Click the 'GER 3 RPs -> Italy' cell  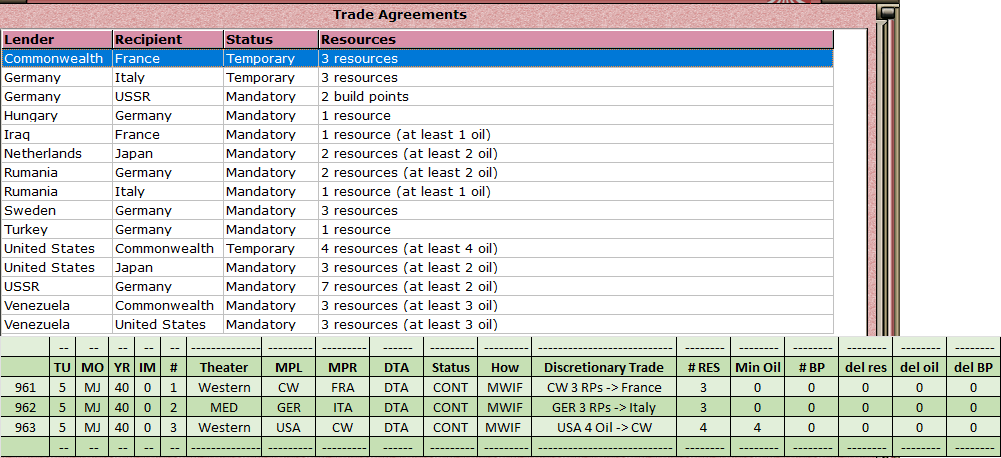604,408
